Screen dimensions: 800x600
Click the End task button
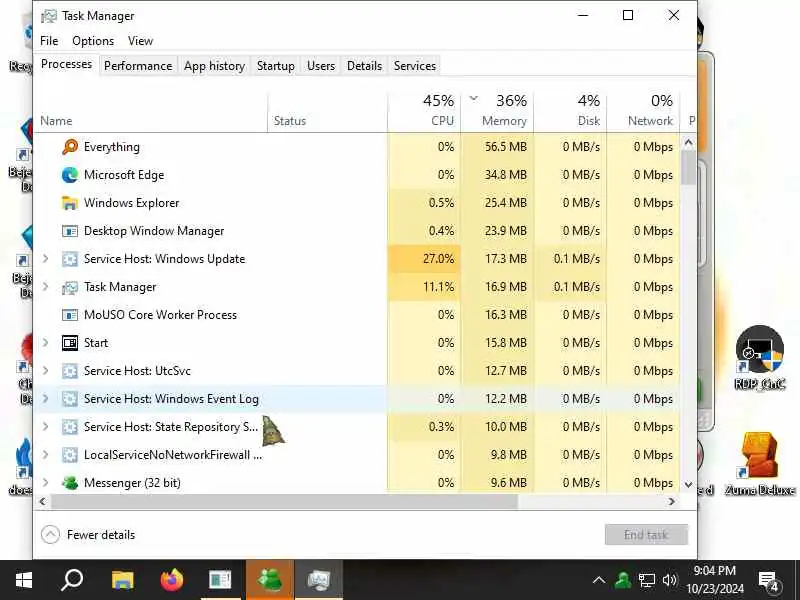(646, 535)
